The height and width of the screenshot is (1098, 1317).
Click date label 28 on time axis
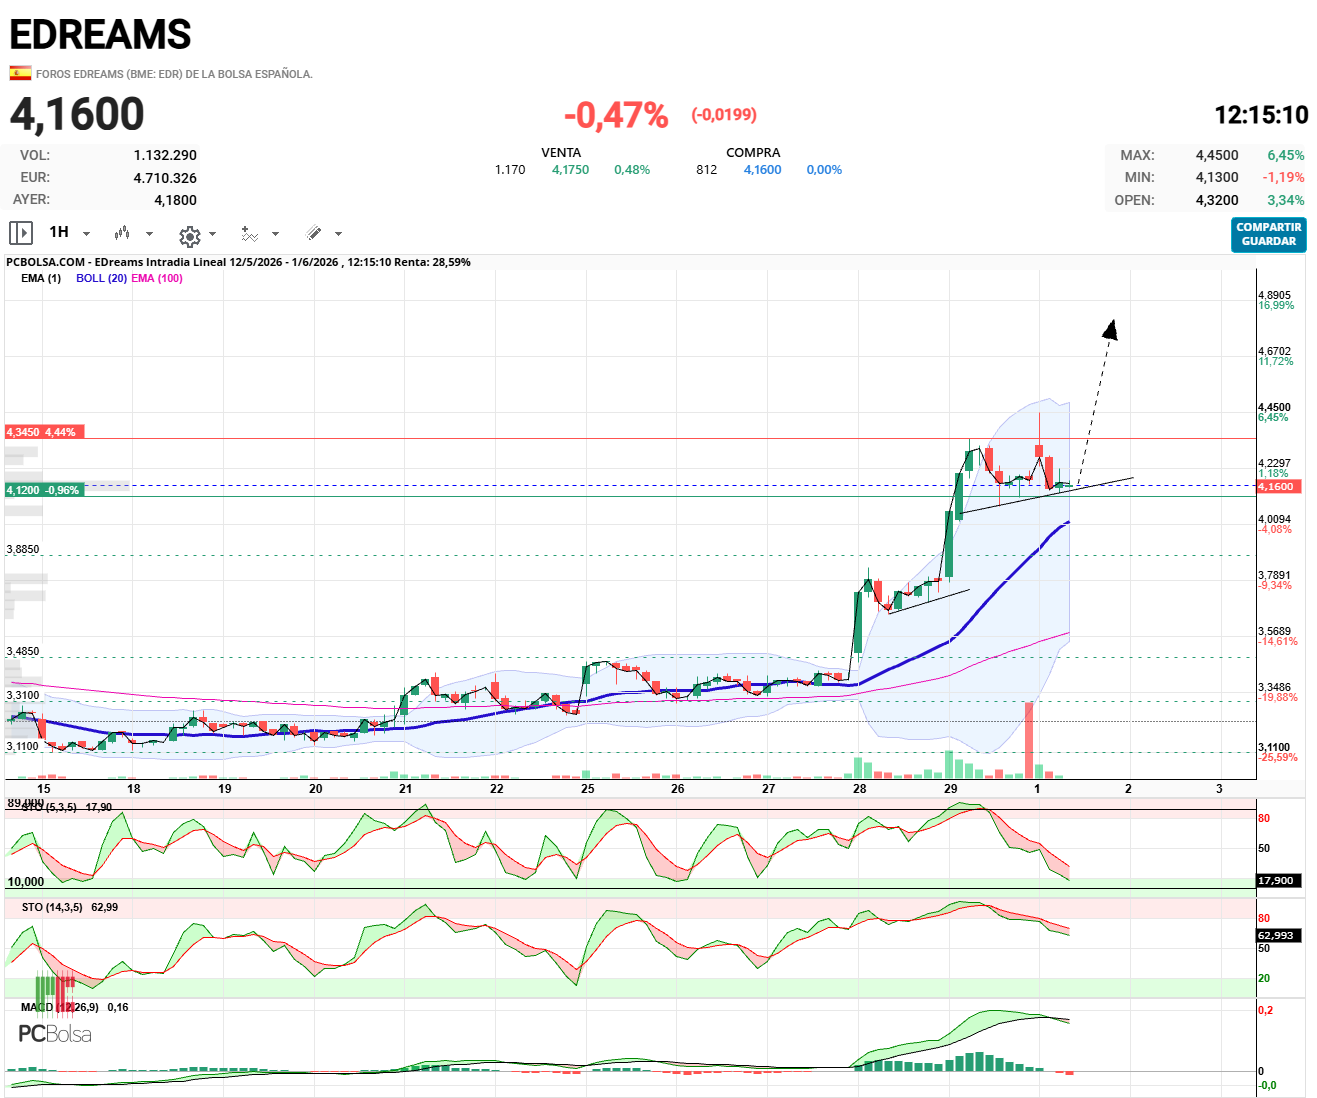coord(859,788)
